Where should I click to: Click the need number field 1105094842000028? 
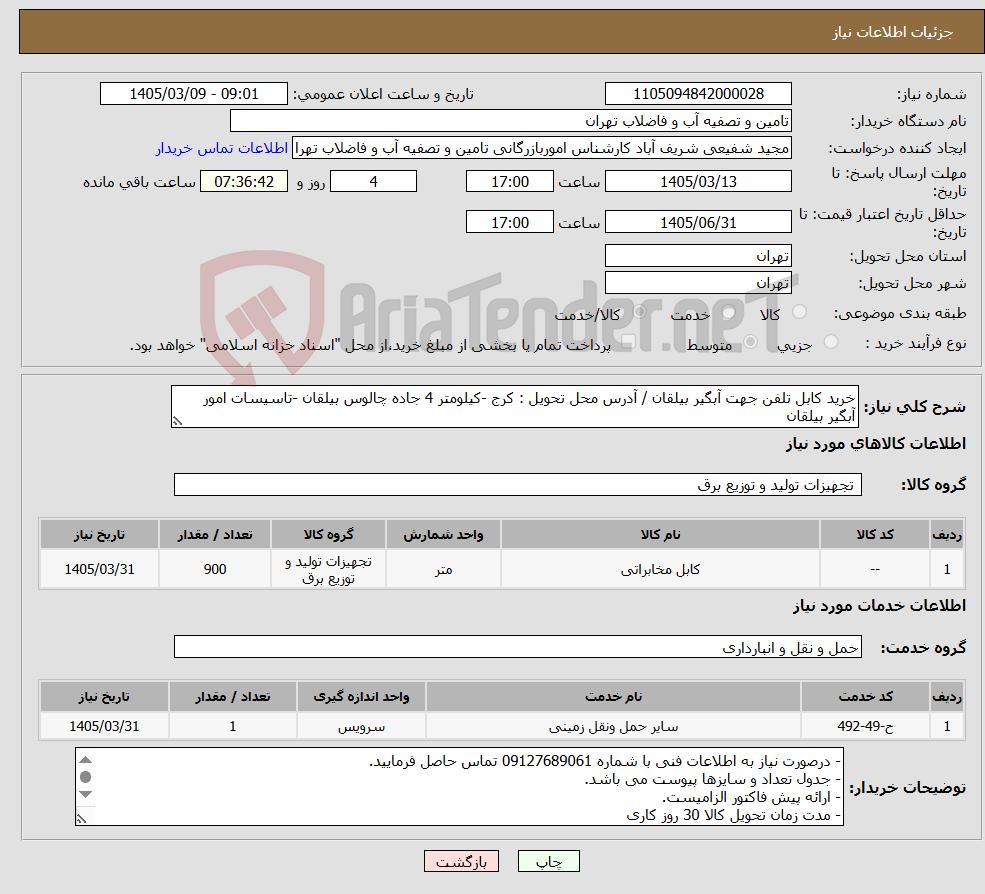(698, 94)
